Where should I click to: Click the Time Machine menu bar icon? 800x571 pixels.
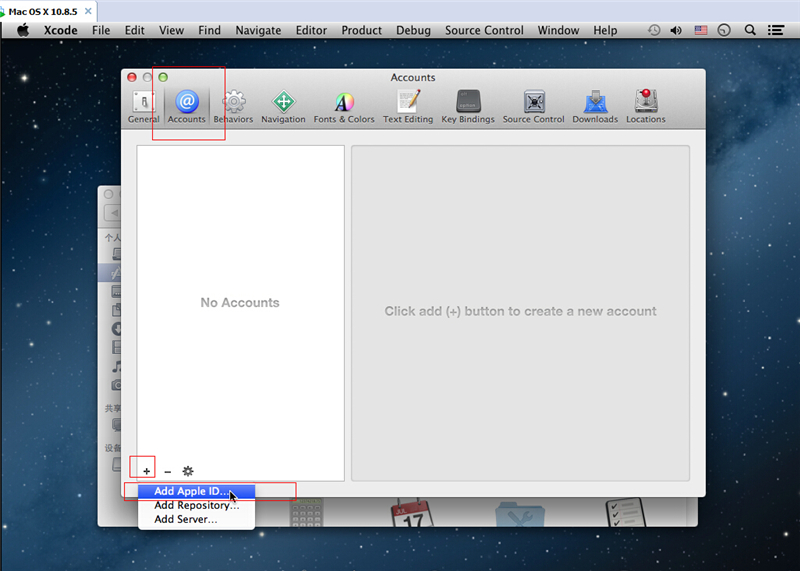(x=654, y=30)
